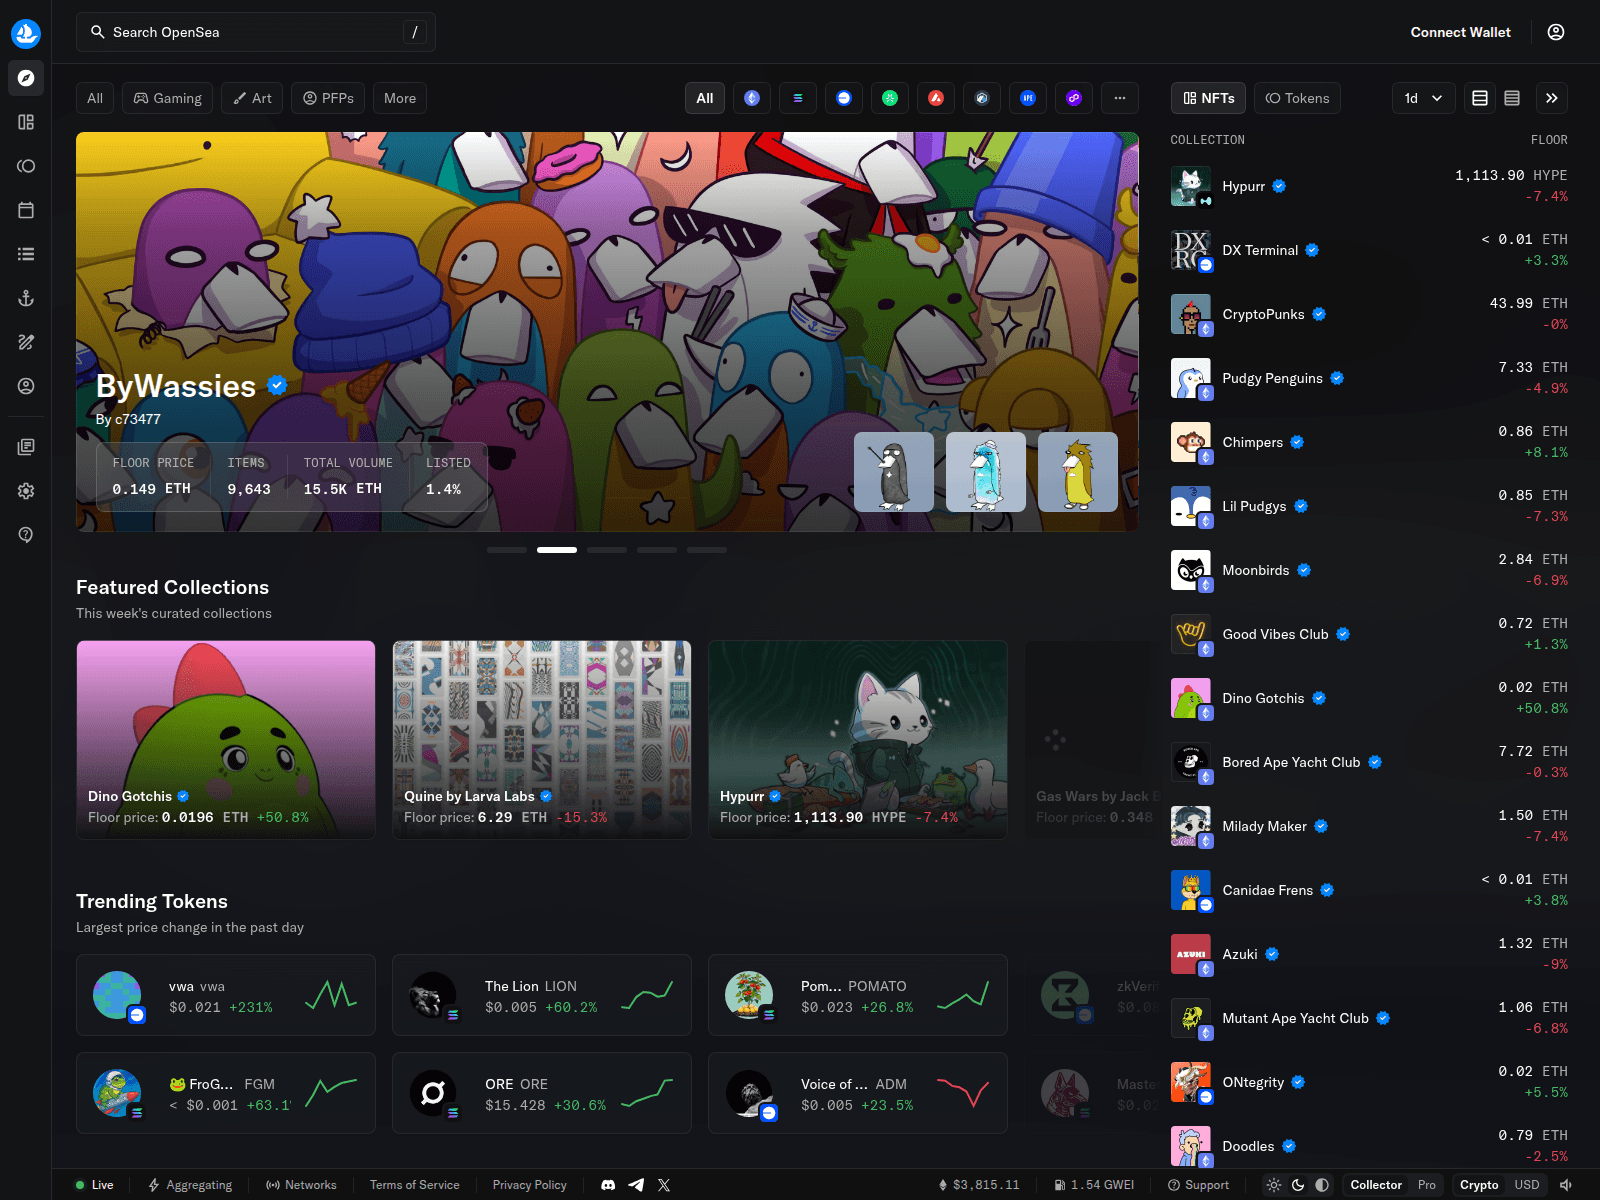The width and height of the screenshot is (1600, 1200).
Task: Open Support in footer
Action: pyautogui.click(x=1198, y=1185)
